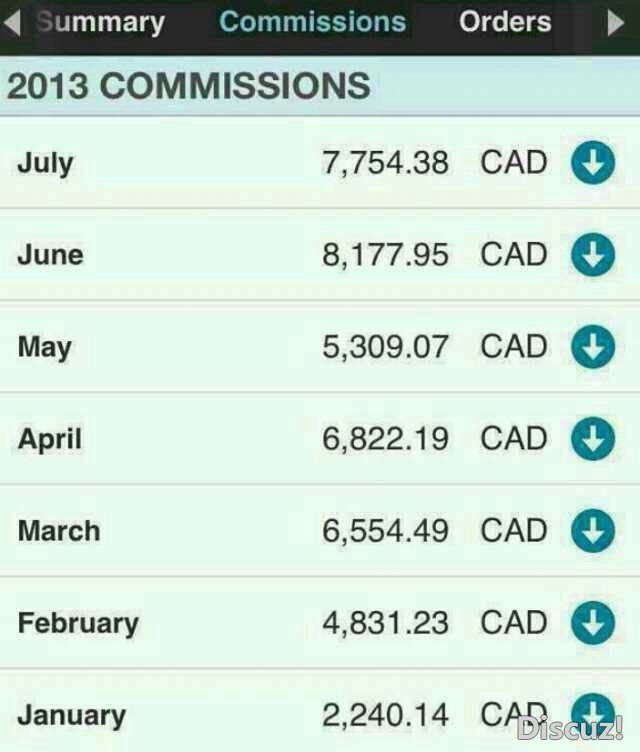Open the Orders tab

point(505,22)
